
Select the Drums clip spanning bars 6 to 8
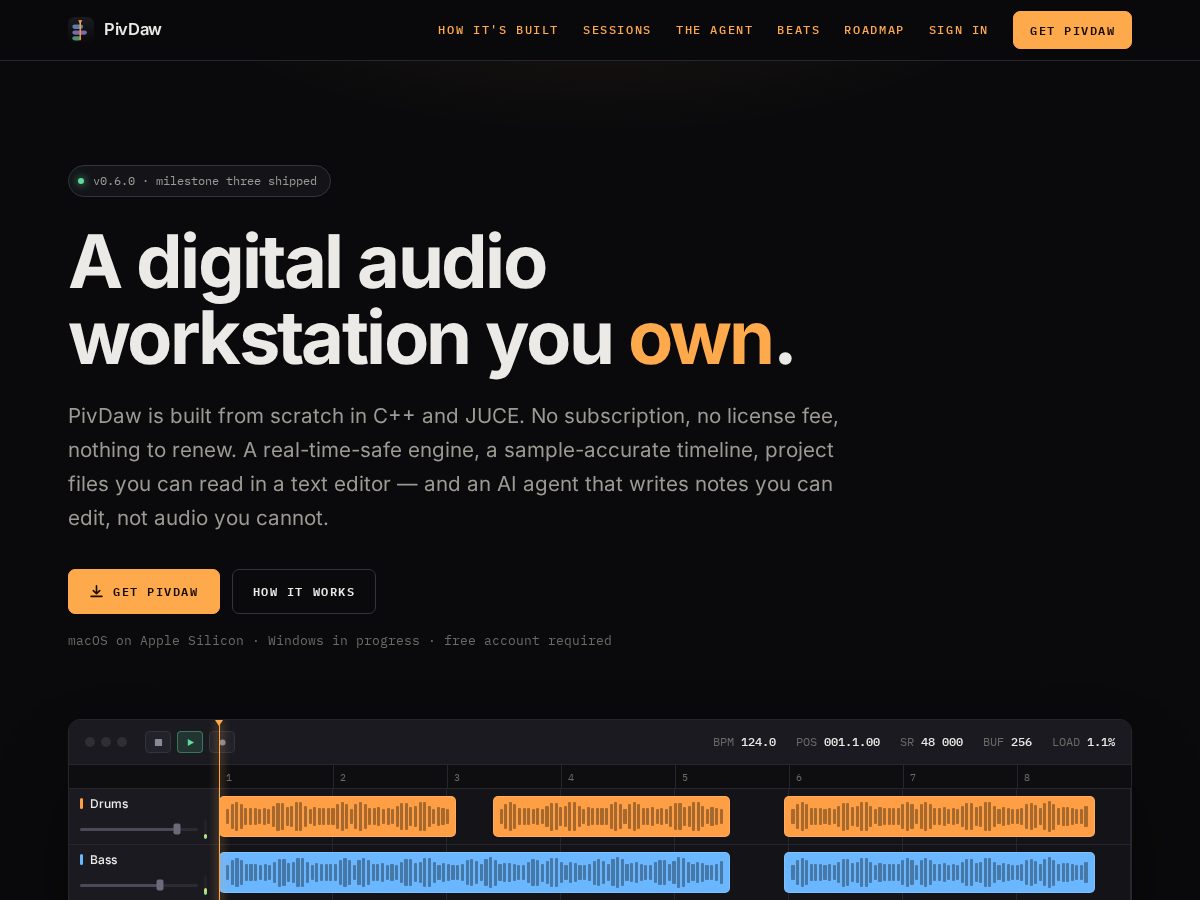[939, 816]
